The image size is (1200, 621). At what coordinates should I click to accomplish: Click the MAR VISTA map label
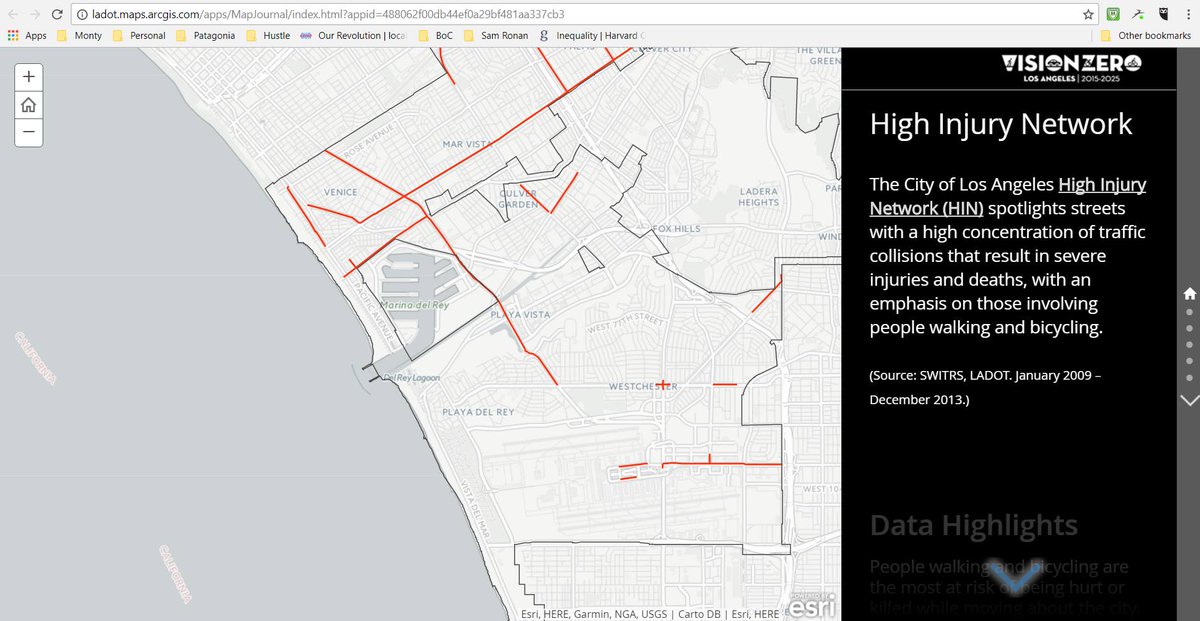468,144
